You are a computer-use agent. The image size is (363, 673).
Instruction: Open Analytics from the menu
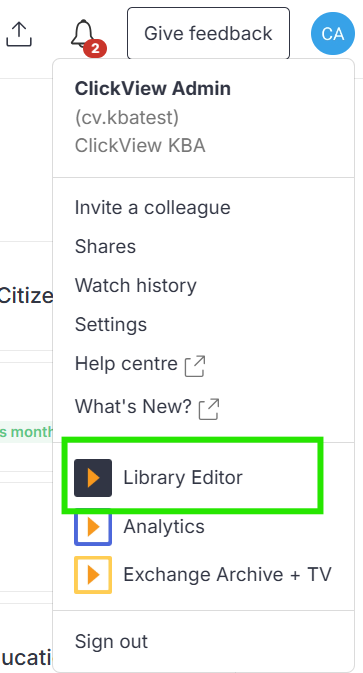pos(164,527)
